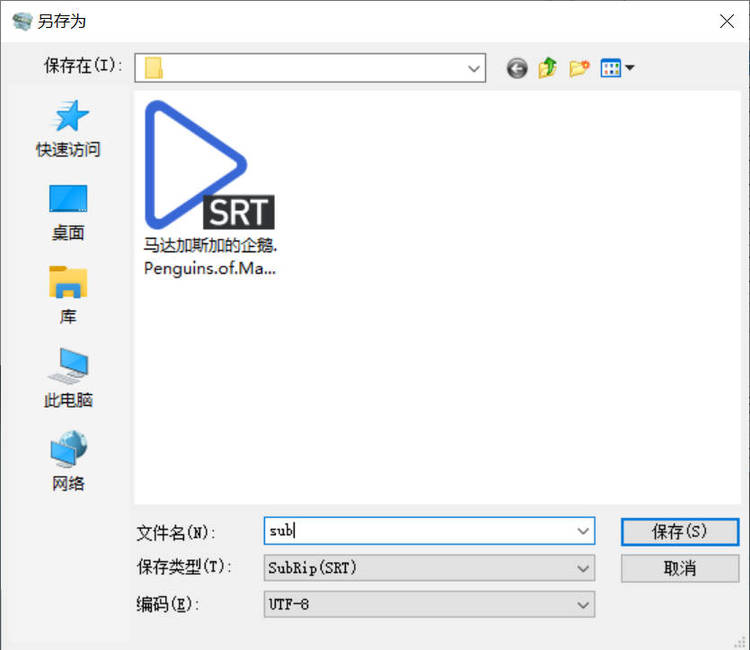
Task: Click the folder icon in Save in box
Action: click(154, 68)
